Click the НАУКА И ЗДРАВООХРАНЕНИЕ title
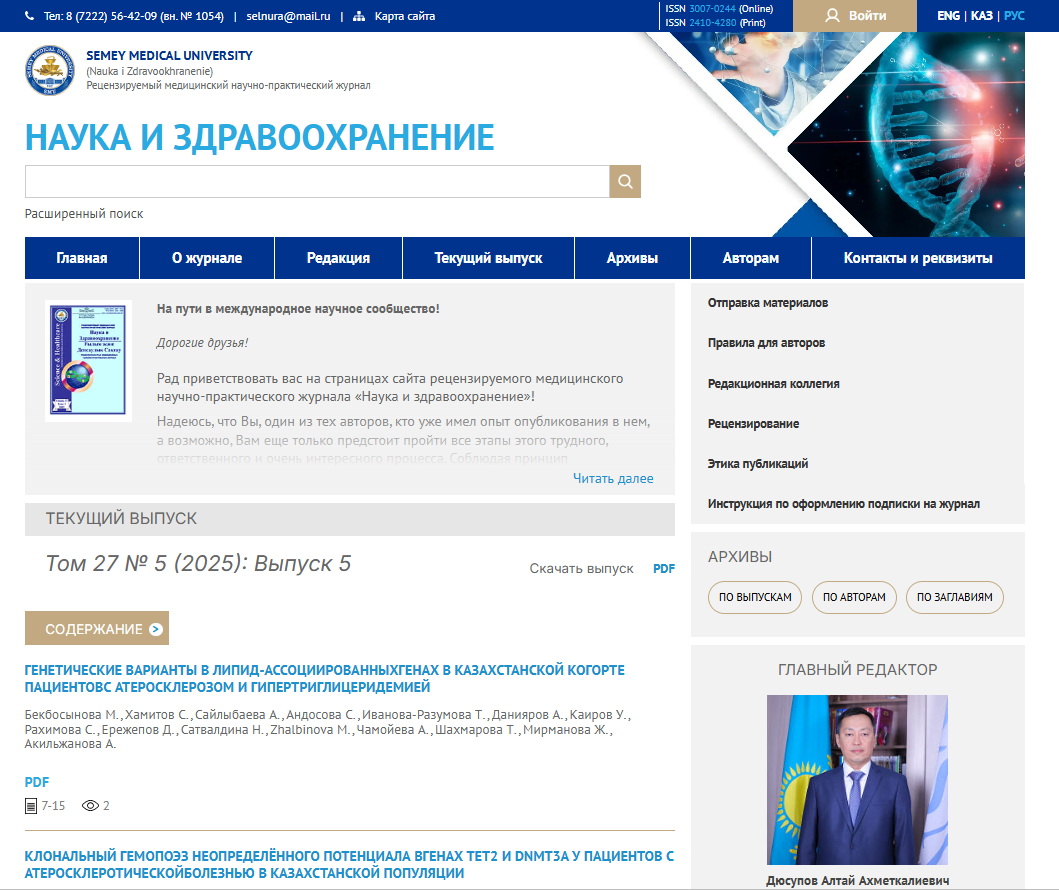 coord(260,138)
